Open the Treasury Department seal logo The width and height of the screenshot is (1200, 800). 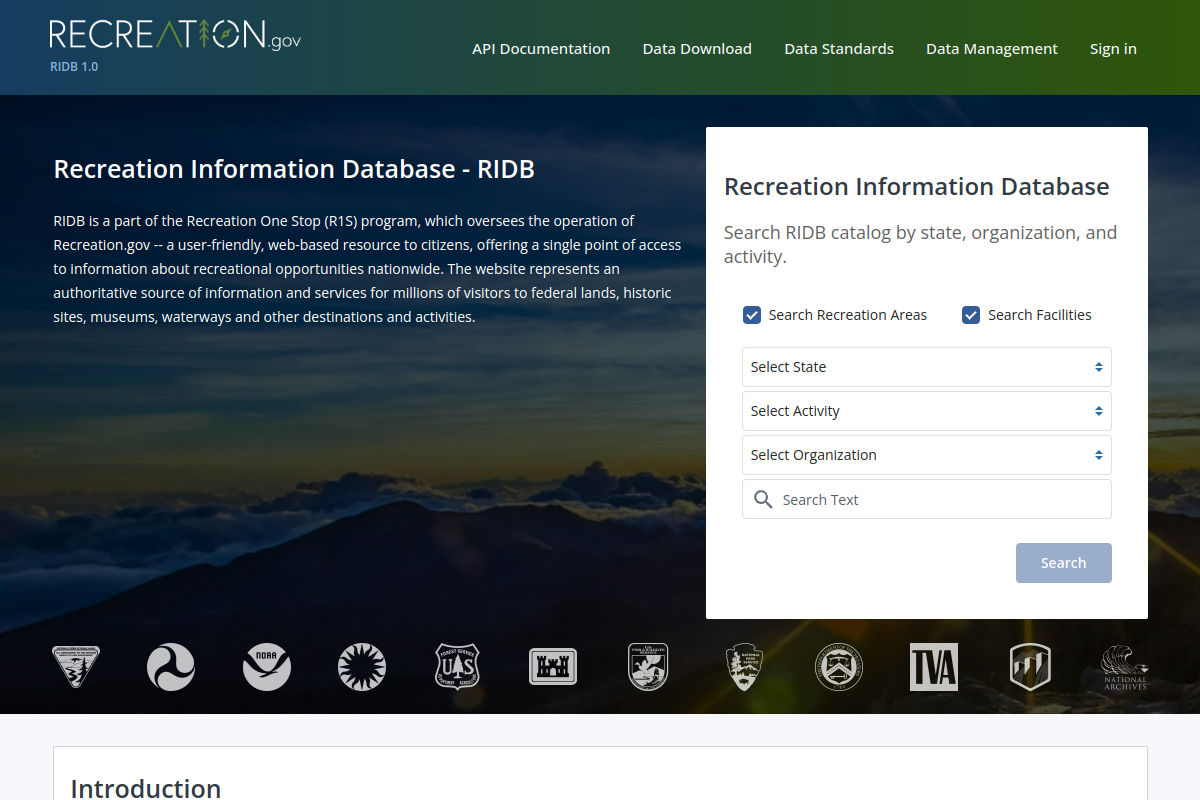tap(839, 667)
